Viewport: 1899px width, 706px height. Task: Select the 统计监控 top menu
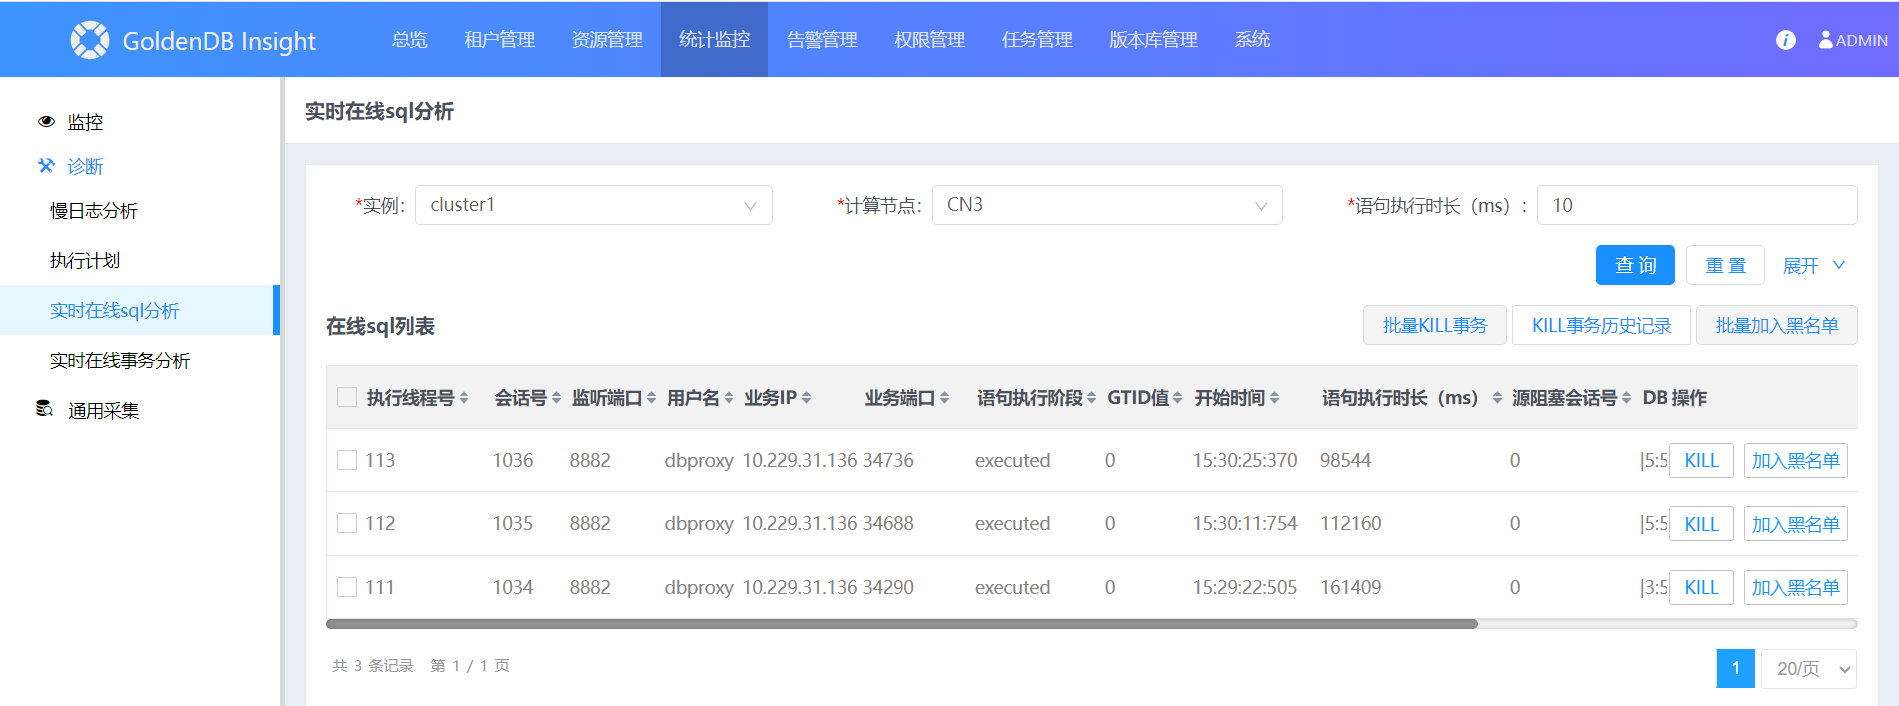(714, 40)
